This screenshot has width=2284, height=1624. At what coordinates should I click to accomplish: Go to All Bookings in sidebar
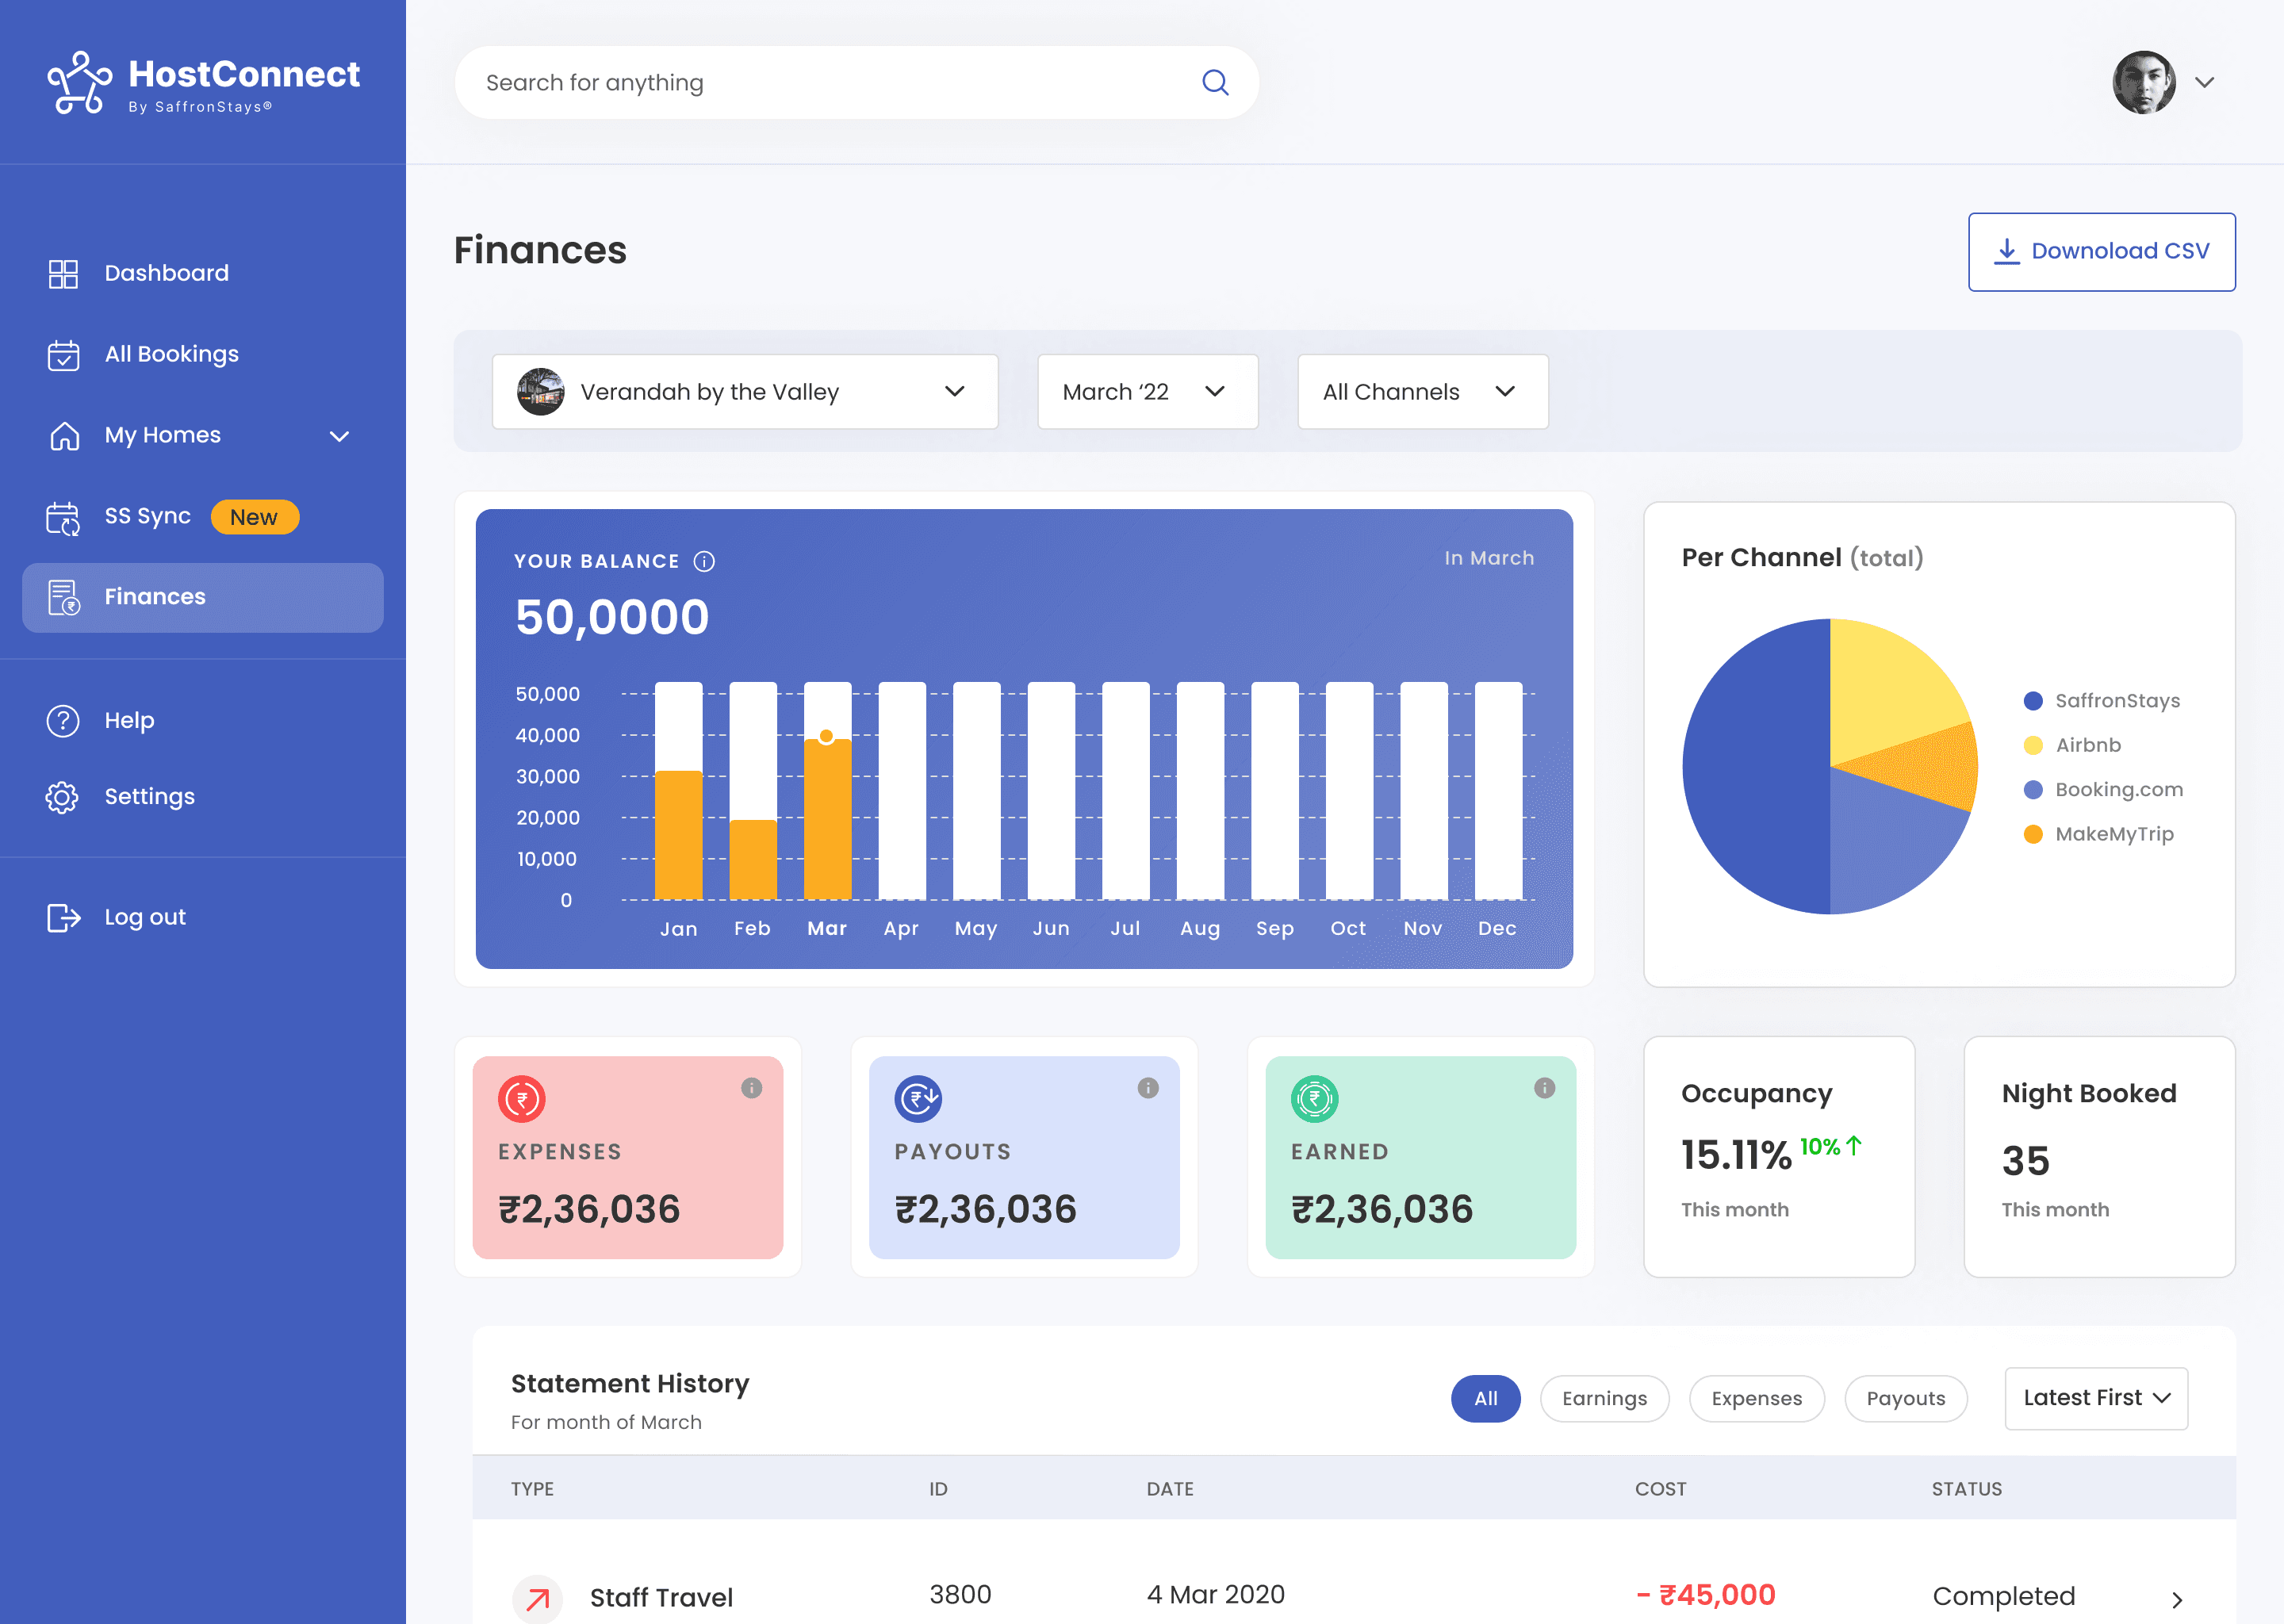point(171,354)
